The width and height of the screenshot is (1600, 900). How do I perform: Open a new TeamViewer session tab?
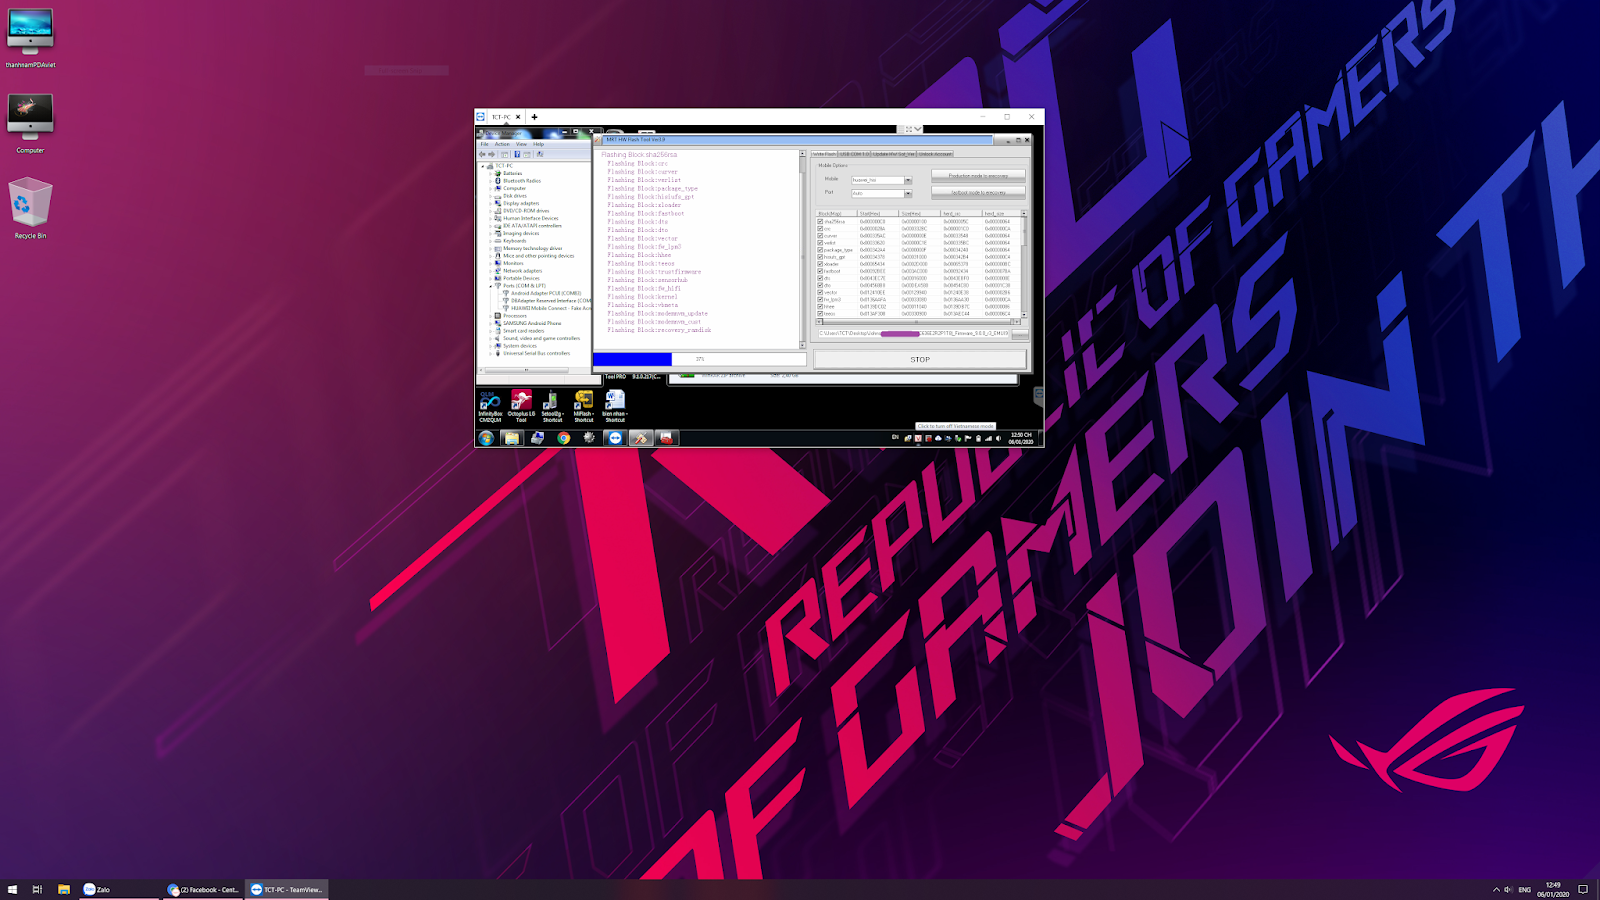point(534,117)
